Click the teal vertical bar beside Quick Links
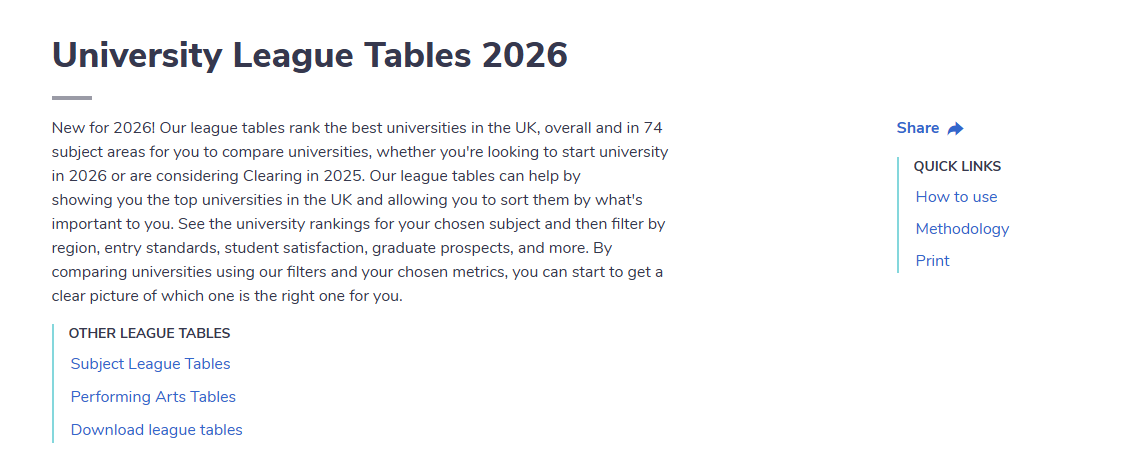This screenshot has width=1129, height=450. [x=898, y=215]
